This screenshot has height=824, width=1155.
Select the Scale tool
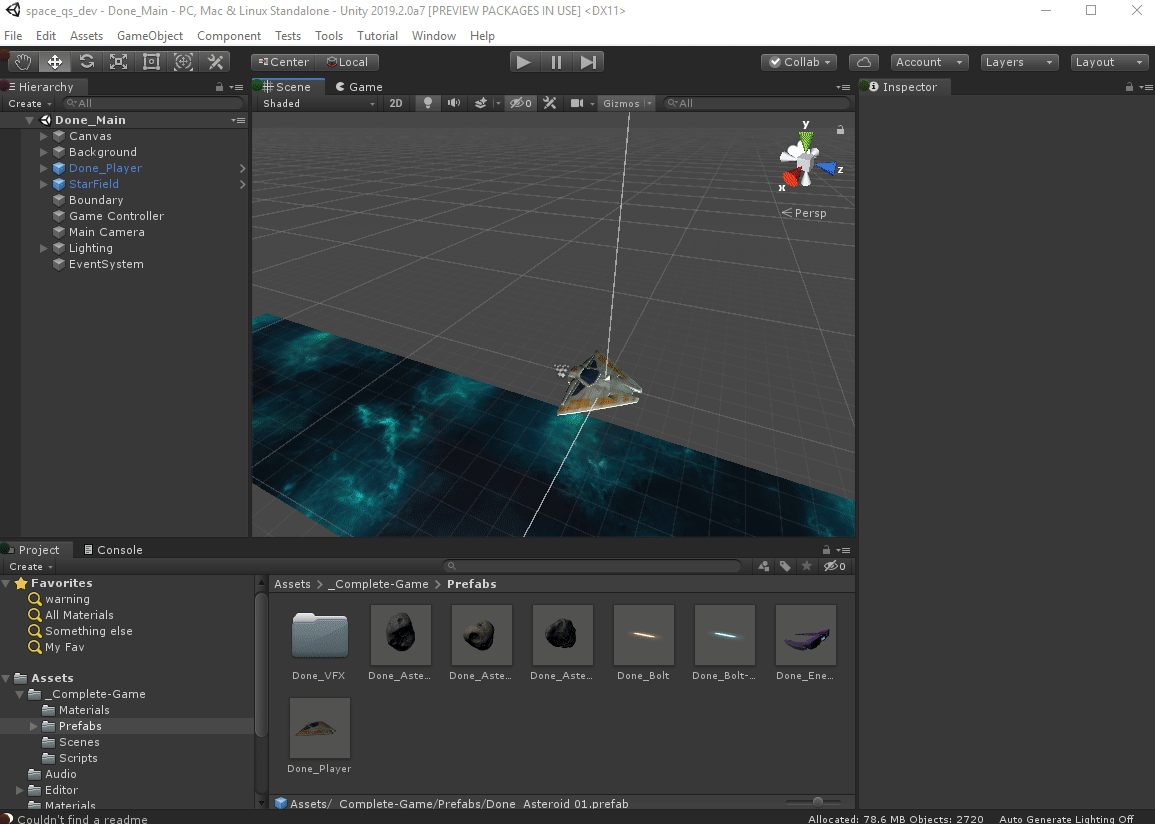[119, 62]
